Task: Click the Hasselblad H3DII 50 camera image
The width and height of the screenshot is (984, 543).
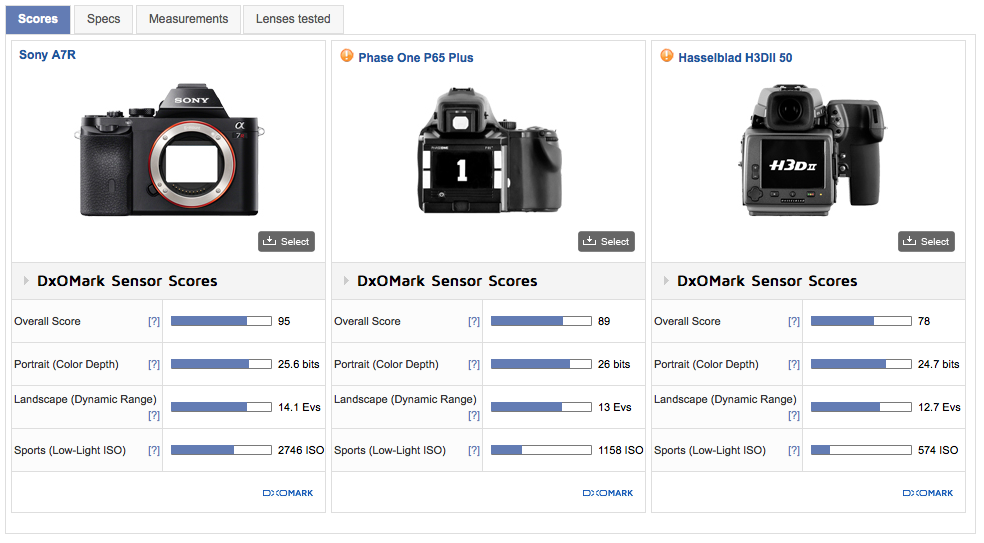Action: pos(811,151)
